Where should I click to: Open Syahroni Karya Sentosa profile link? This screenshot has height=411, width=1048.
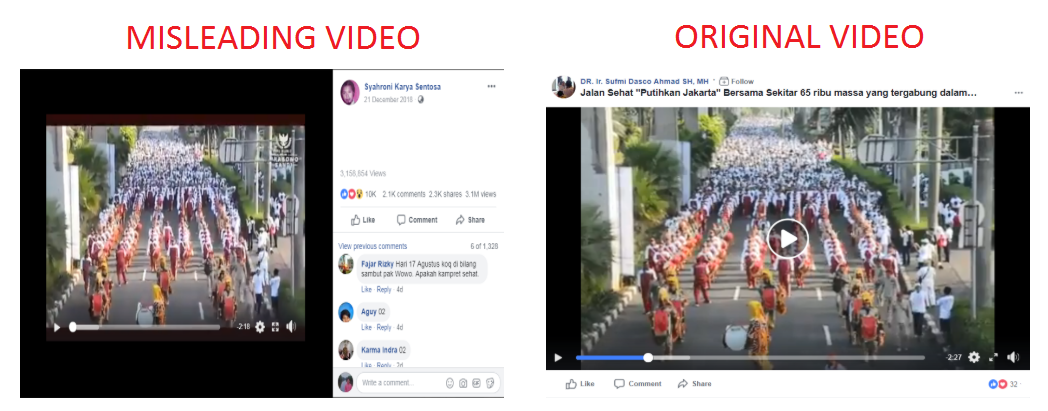tap(402, 87)
